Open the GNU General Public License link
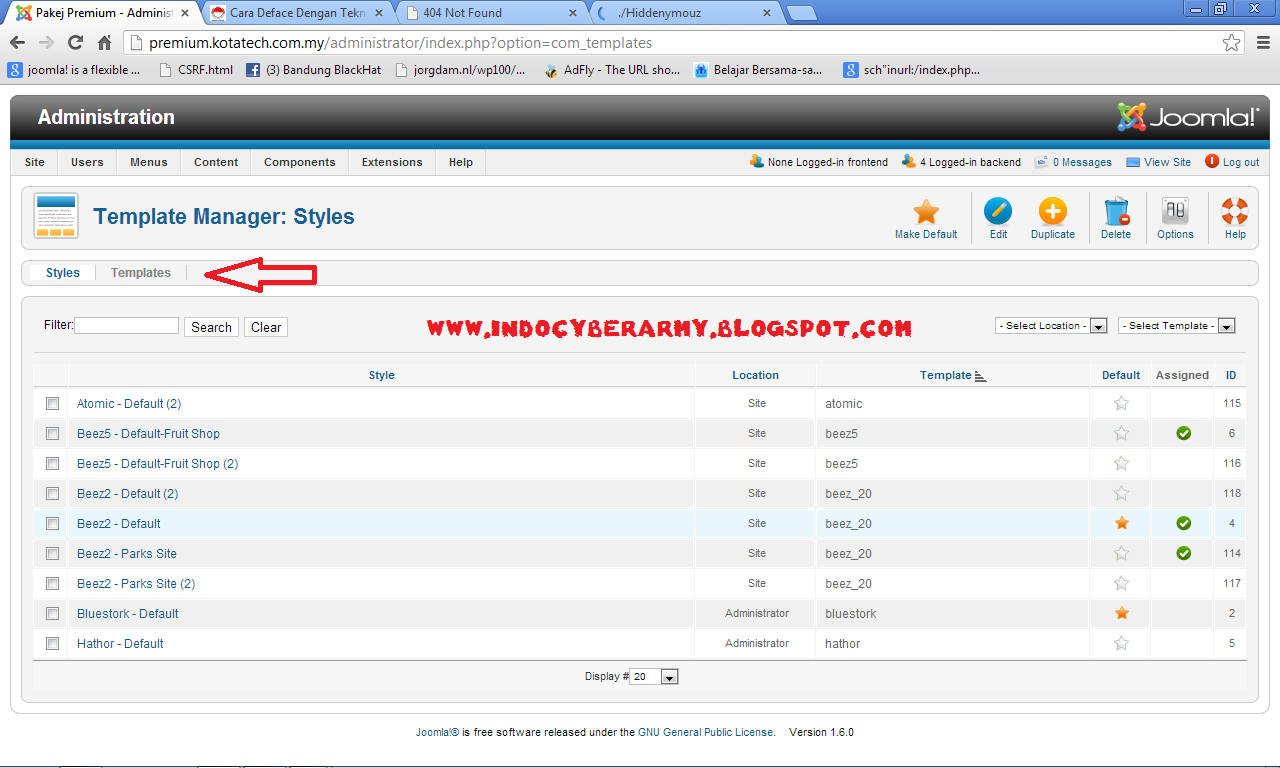Viewport: 1280px width, 768px height. coord(706,732)
